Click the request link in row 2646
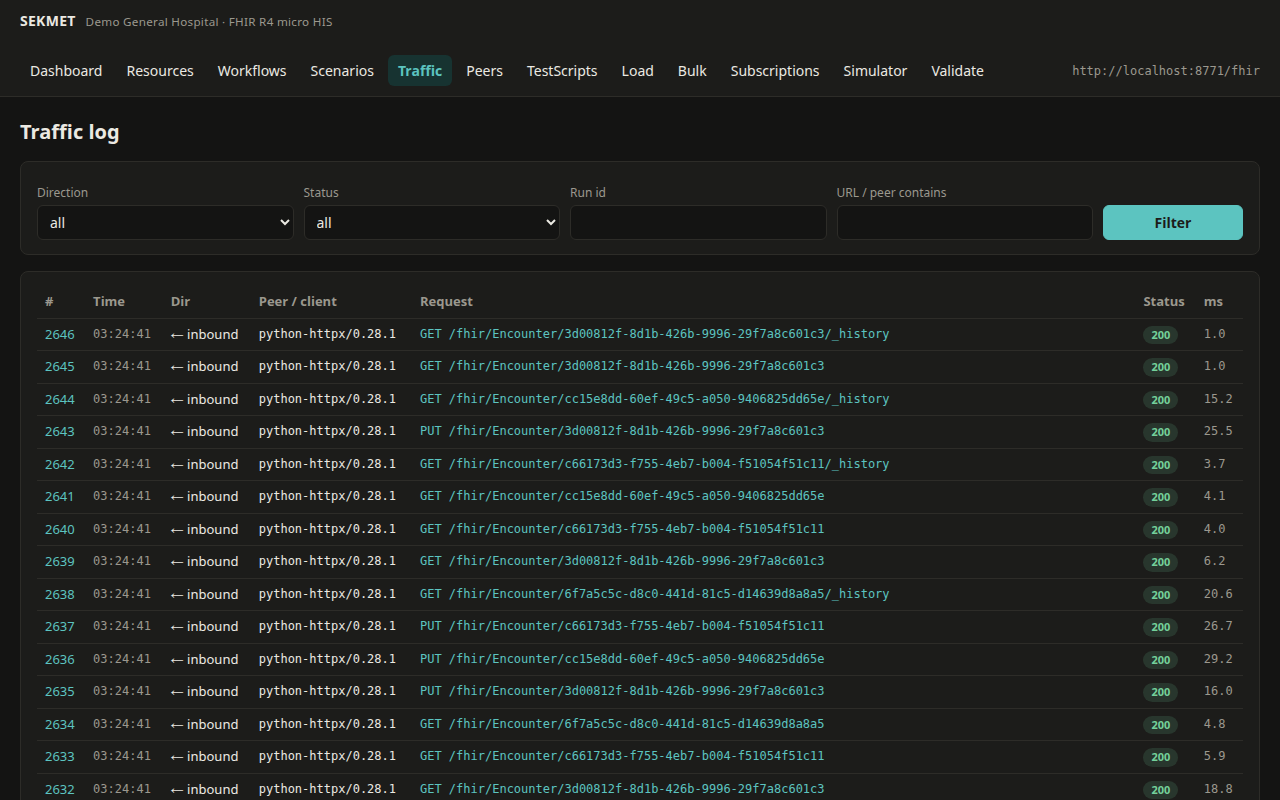Viewport: 1280px width, 800px height. [x=654, y=334]
